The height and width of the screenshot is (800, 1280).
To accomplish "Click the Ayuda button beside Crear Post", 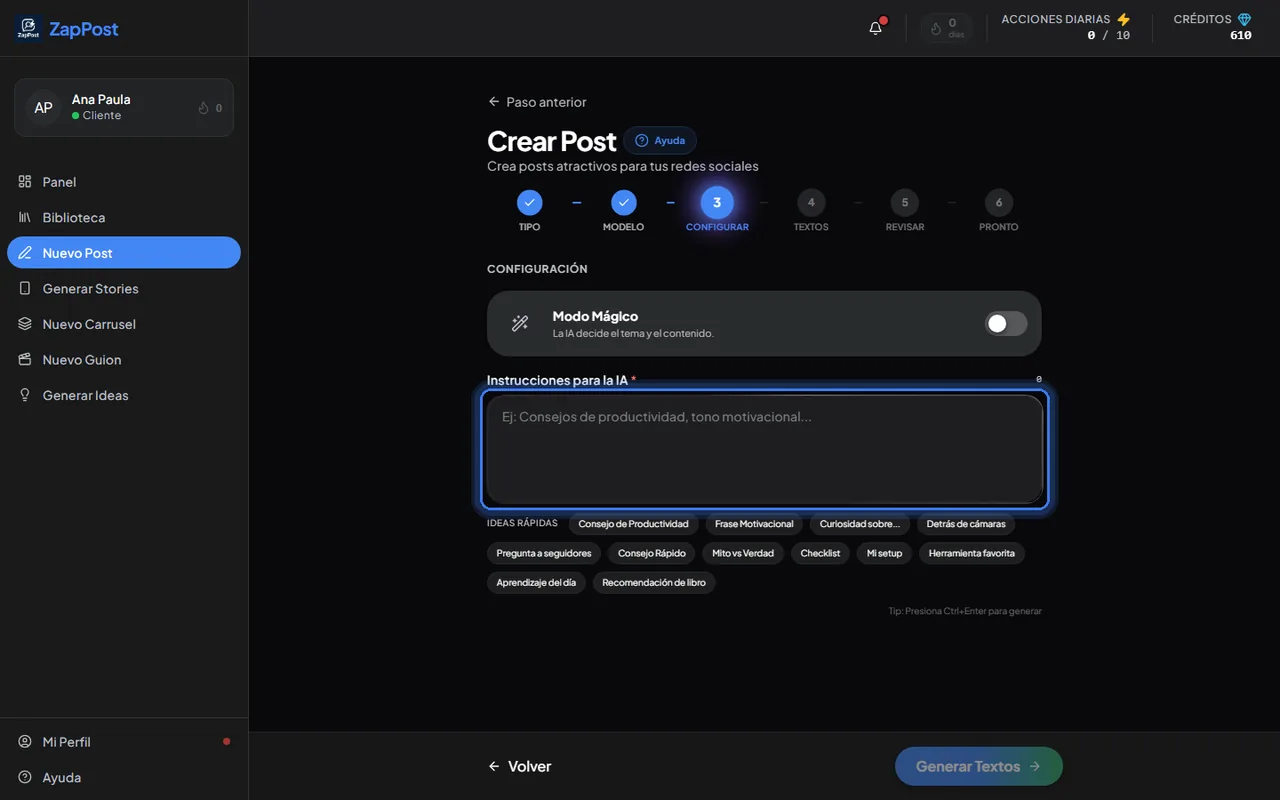I will (660, 140).
